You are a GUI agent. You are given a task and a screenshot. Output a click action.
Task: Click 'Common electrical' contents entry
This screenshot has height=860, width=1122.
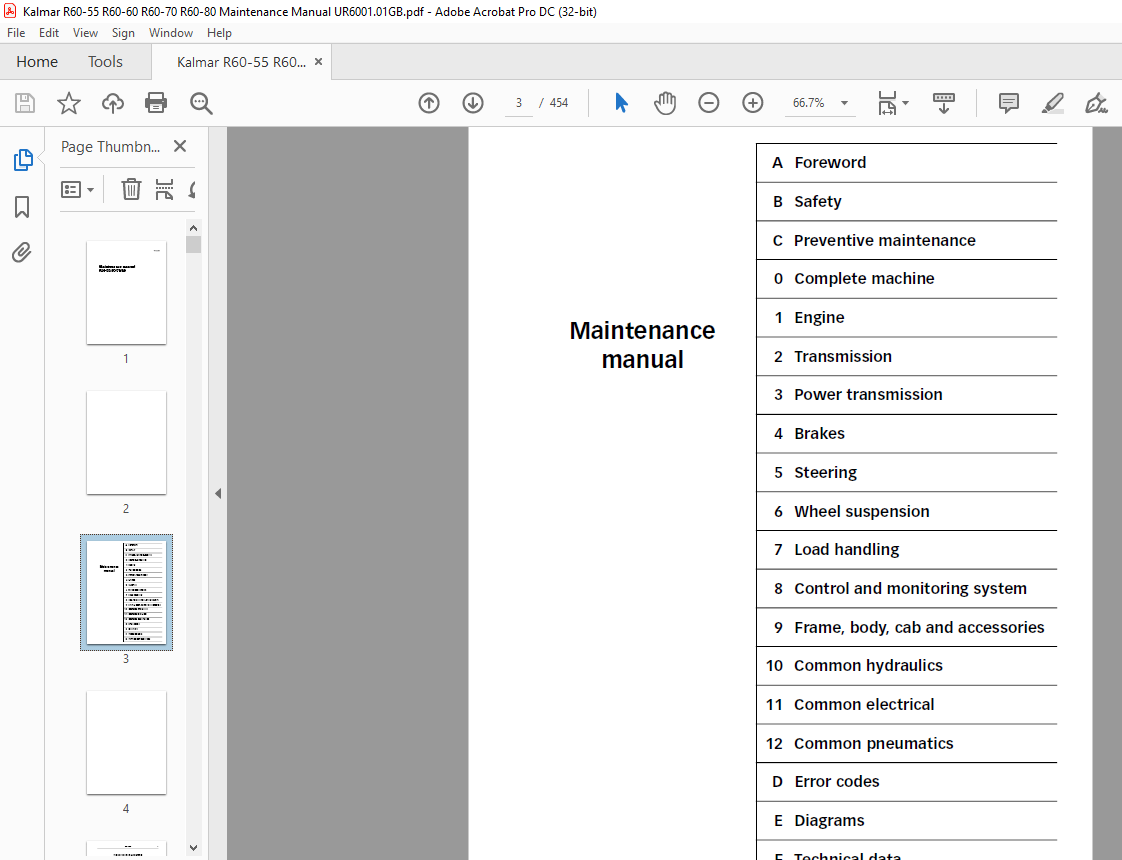(x=864, y=705)
